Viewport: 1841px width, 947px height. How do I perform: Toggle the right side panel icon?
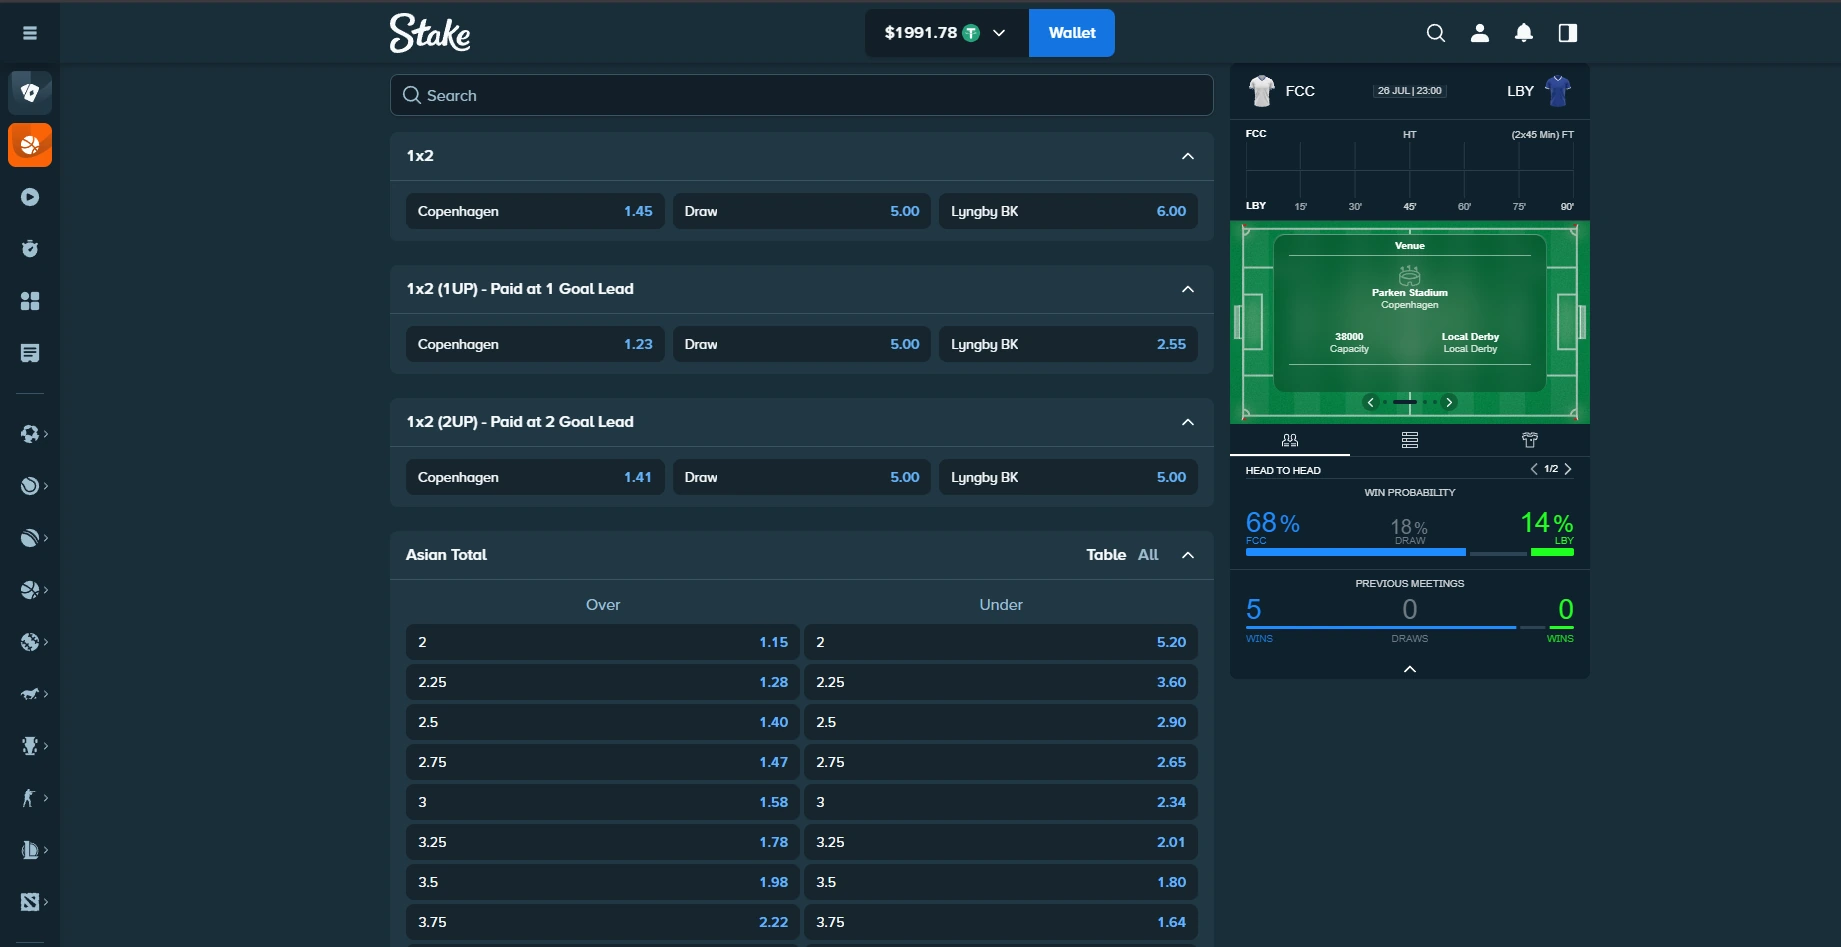(1568, 33)
